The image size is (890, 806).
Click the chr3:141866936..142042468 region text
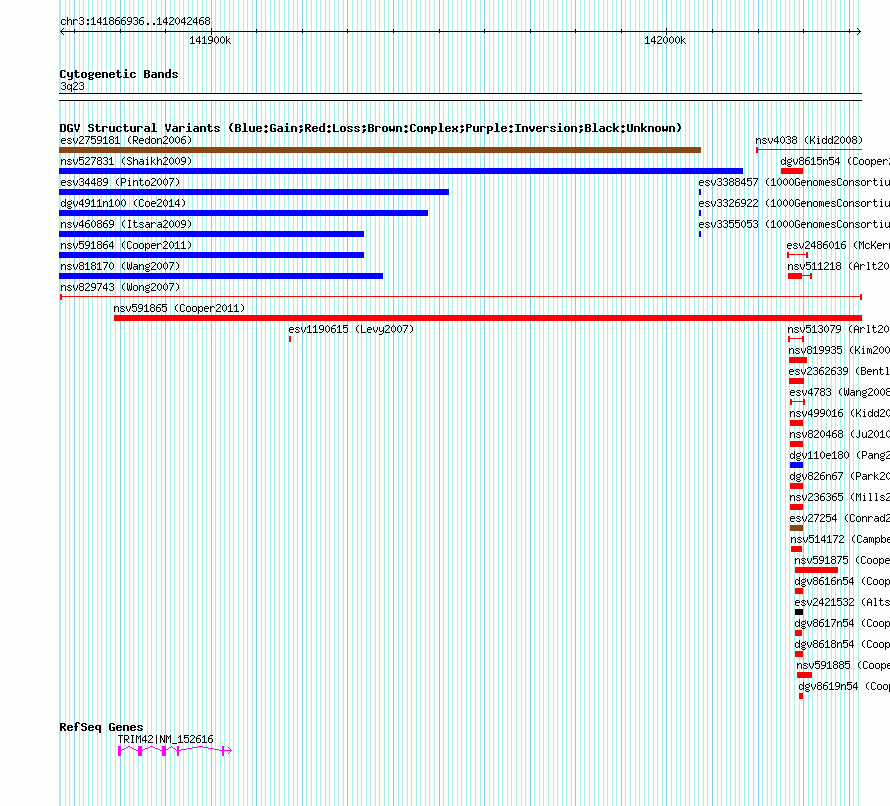(x=135, y=21)
